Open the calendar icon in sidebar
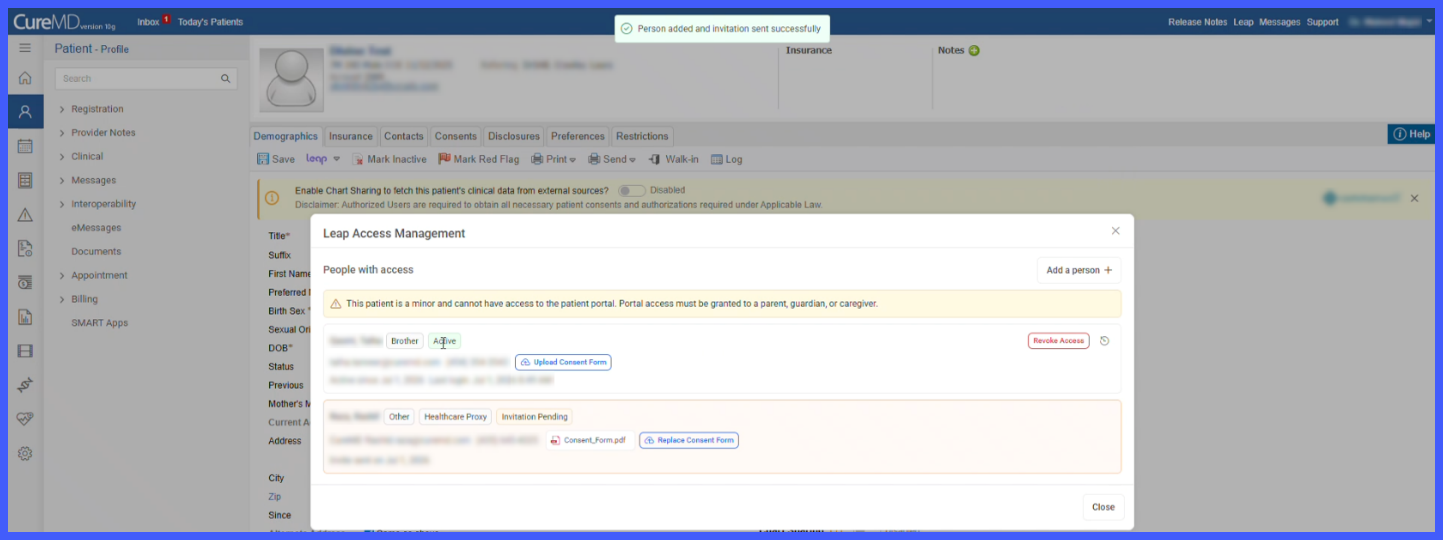 25,146
